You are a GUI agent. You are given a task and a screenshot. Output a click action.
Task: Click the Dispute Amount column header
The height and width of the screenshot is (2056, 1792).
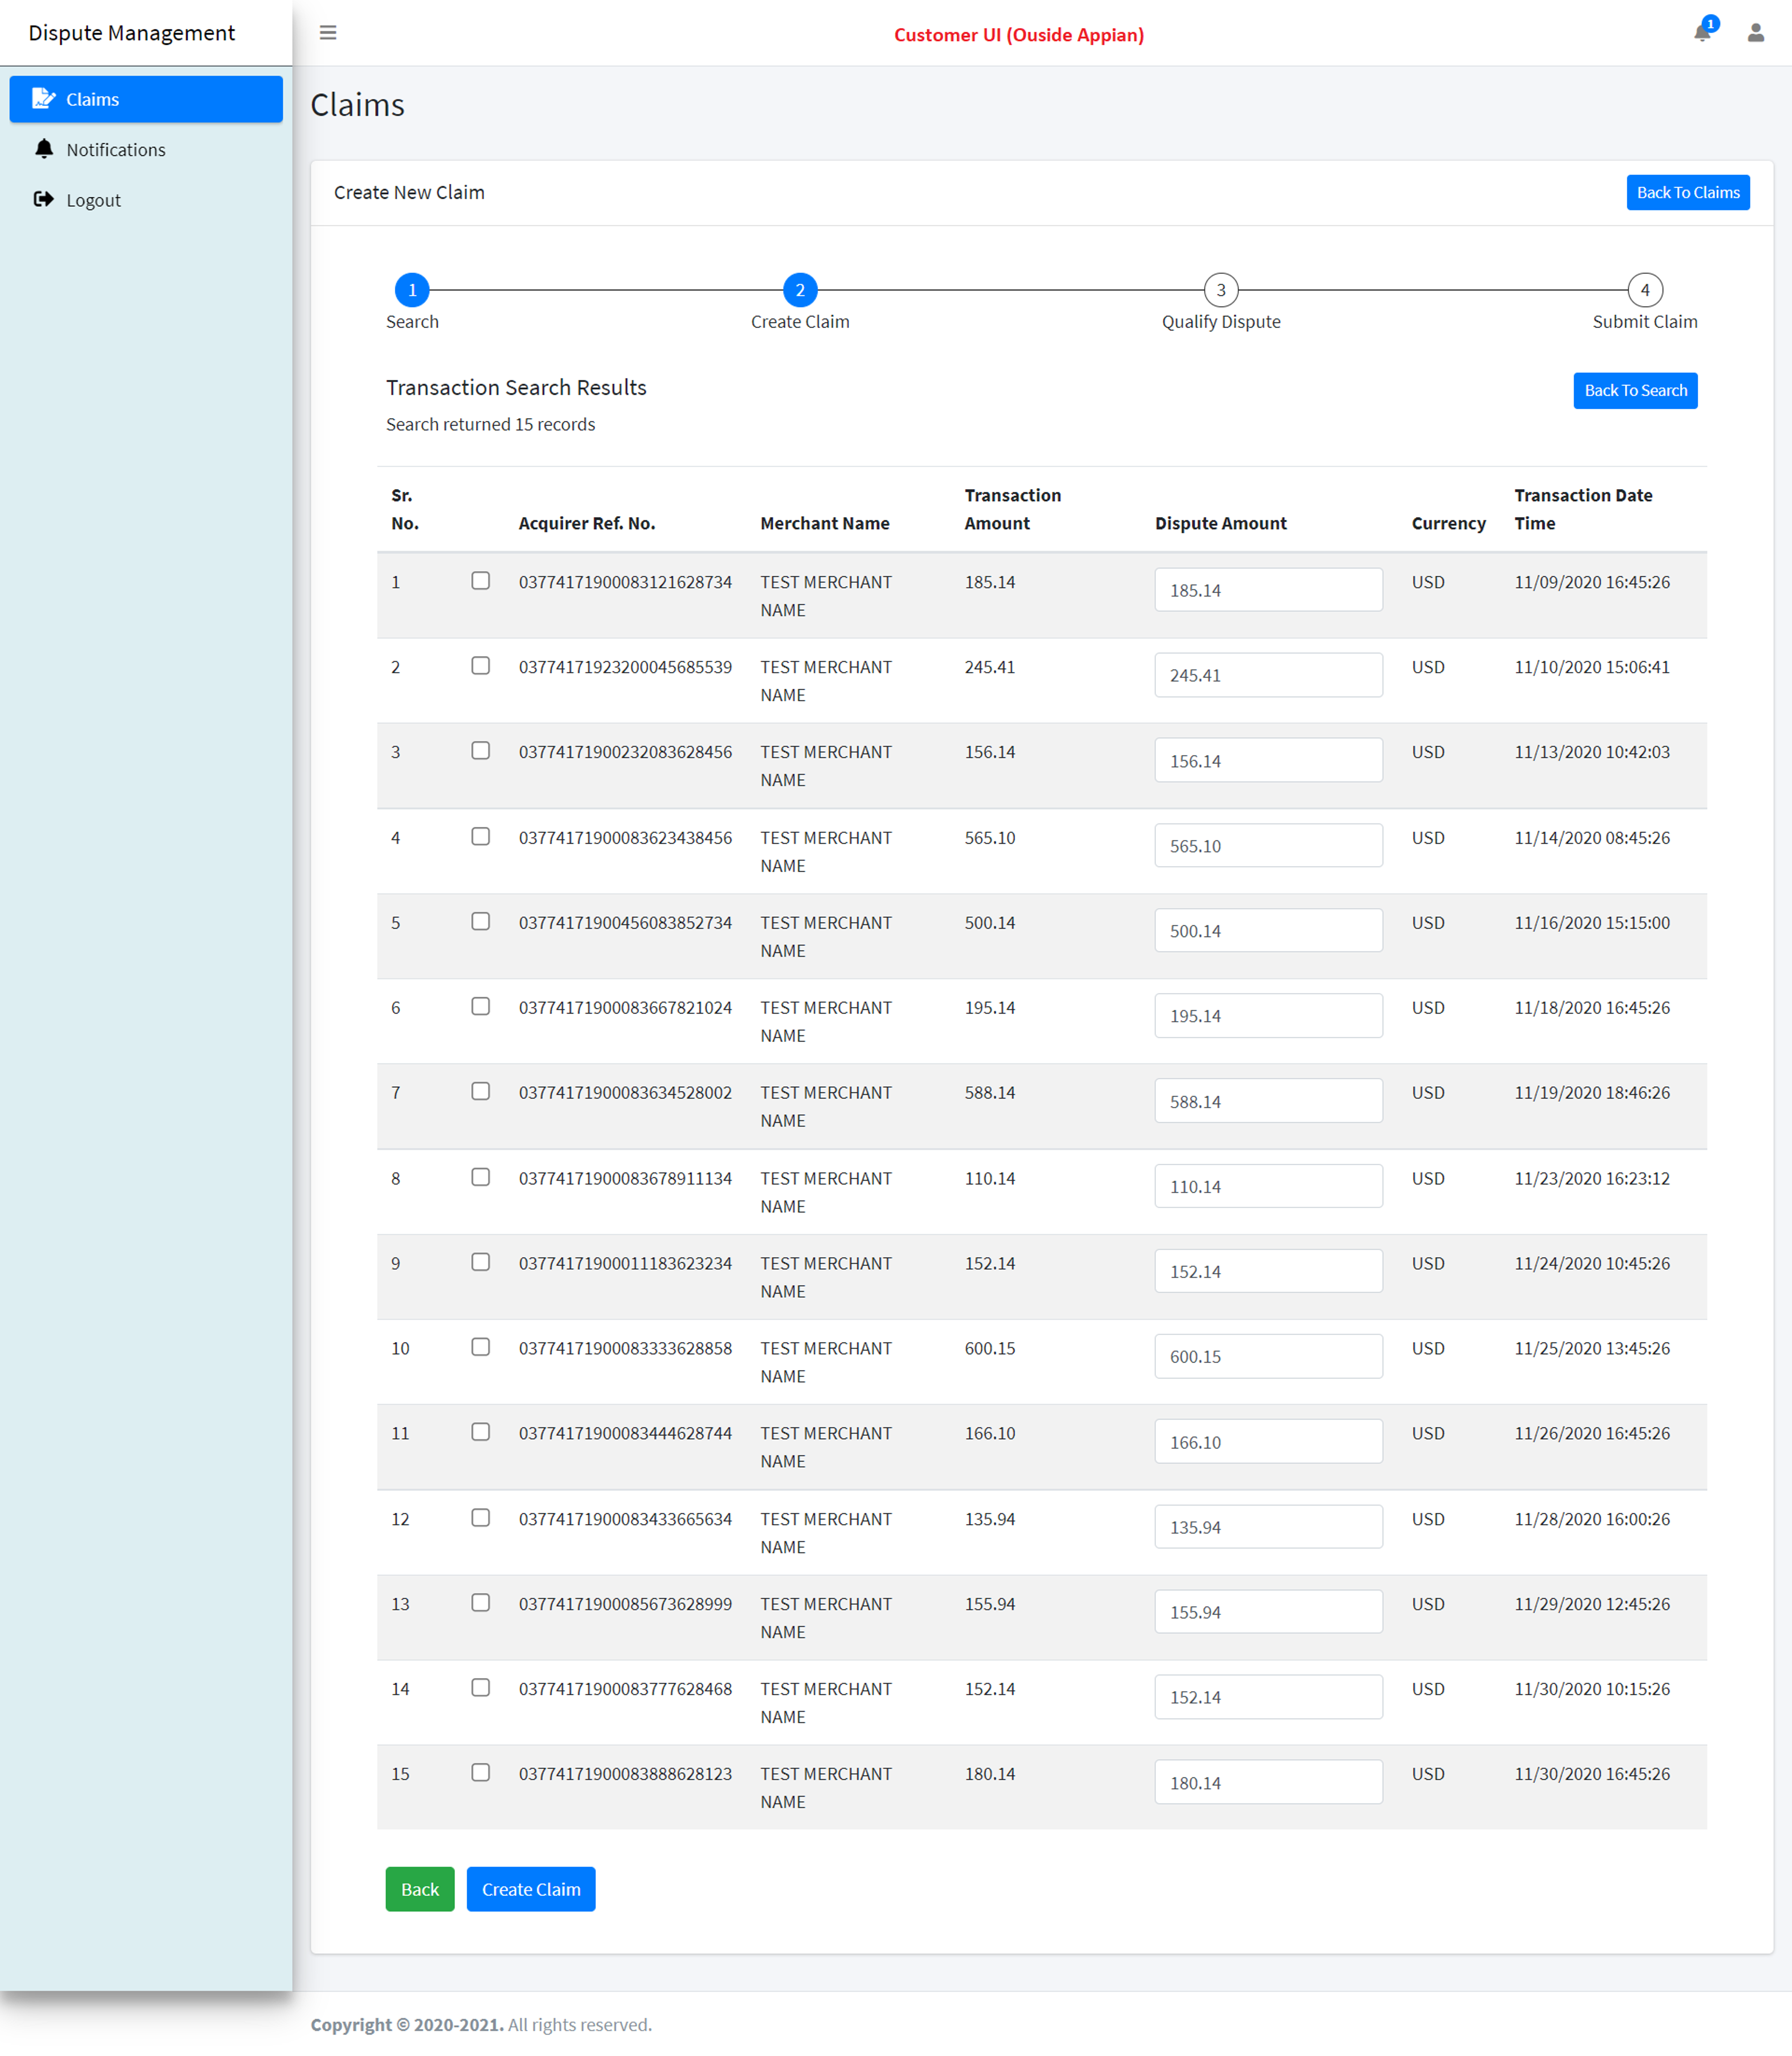pos(1220,523)
